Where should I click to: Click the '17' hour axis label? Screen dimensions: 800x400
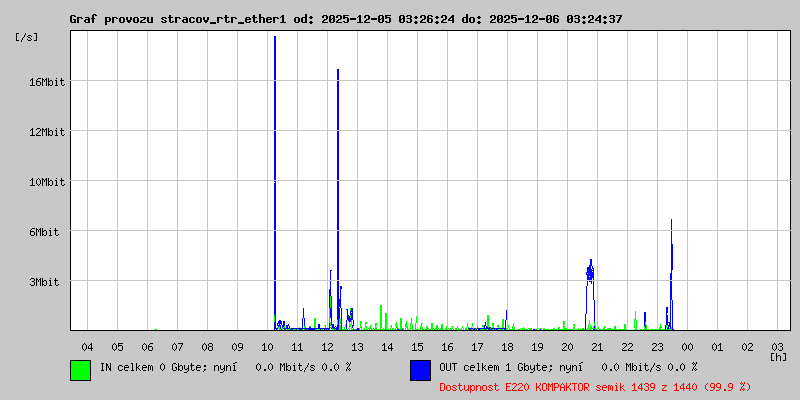tap(477, 347)
